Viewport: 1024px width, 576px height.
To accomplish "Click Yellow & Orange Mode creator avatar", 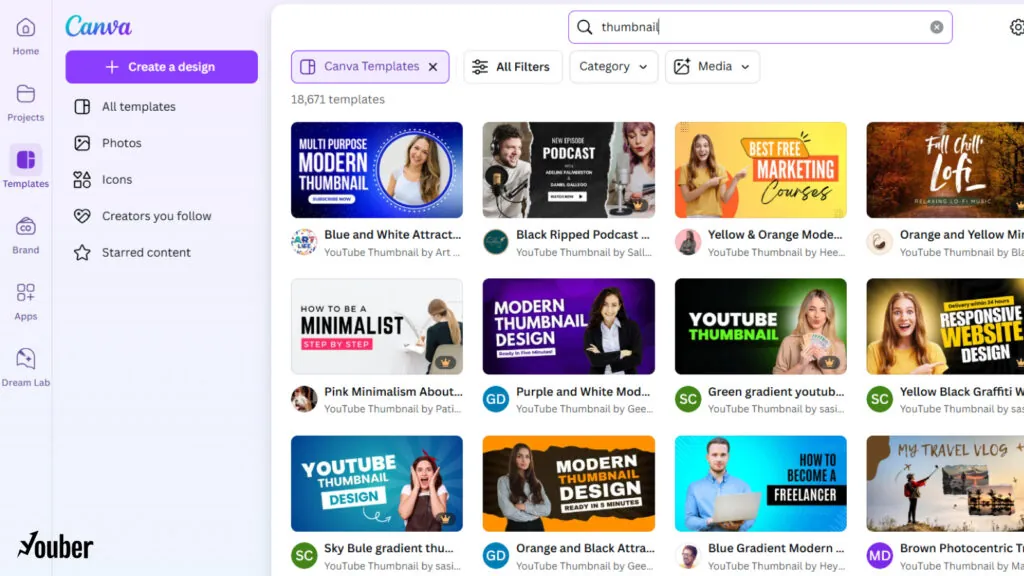I will coord(688,242).
